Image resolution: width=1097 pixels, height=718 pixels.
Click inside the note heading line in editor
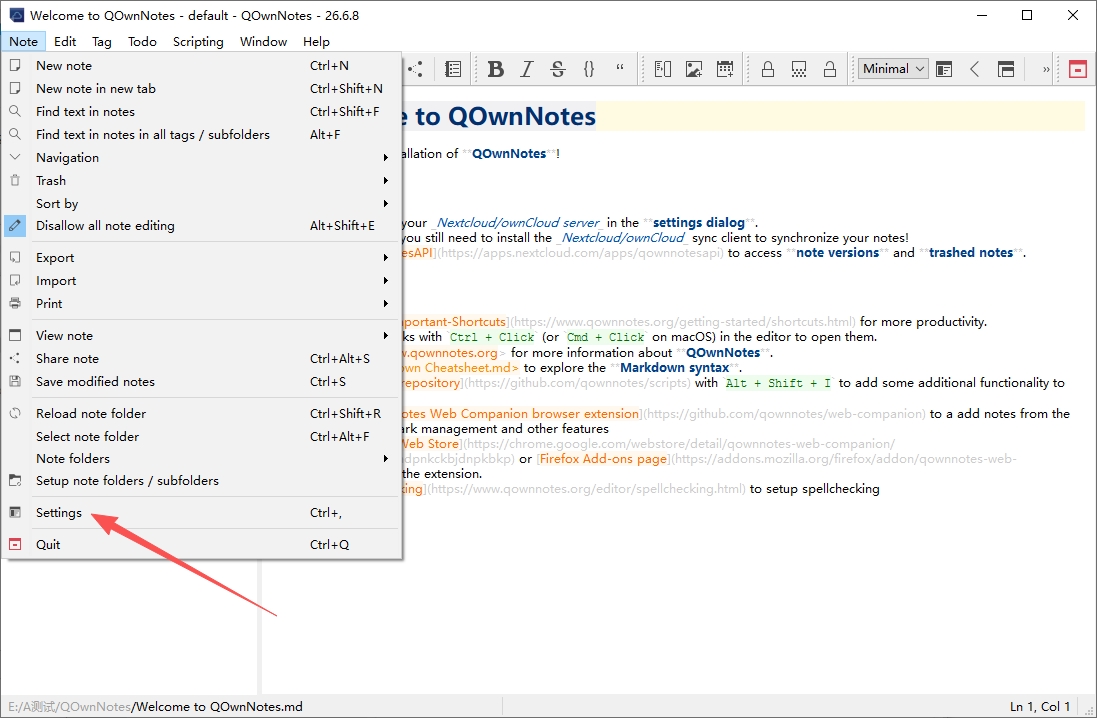pos(743,116)
